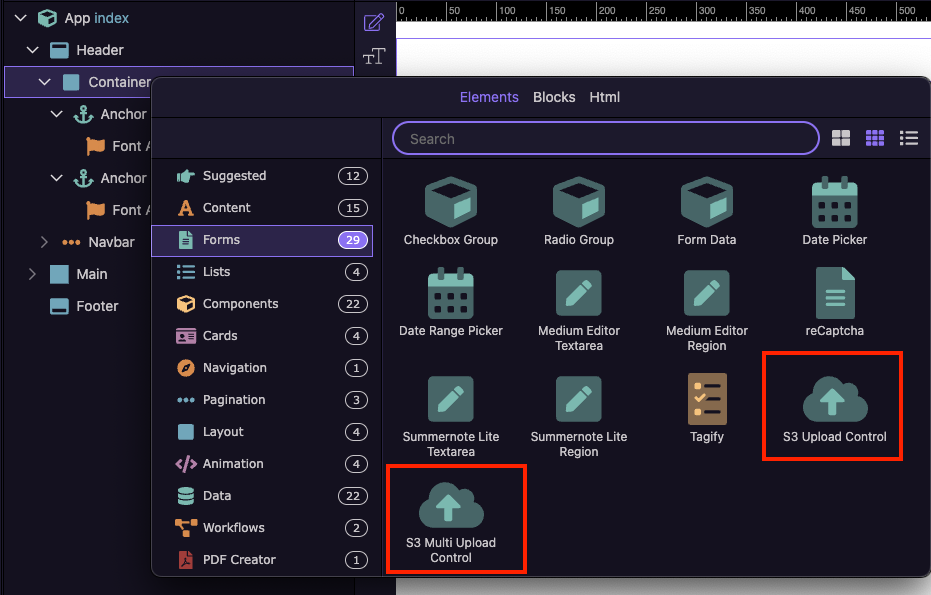
Task: Collapse the Header tree node
Action: (x=33, y=50)
